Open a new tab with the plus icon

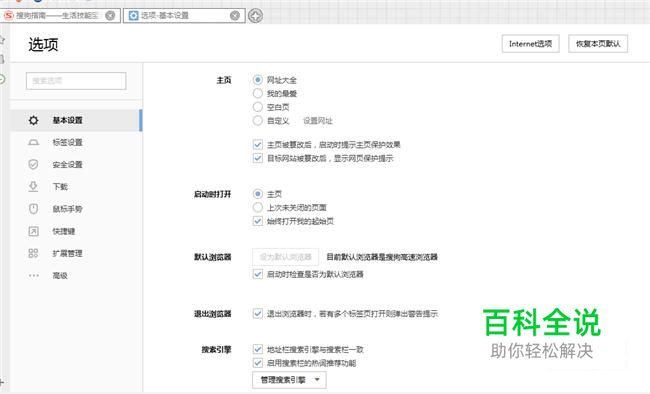[255, 16]
